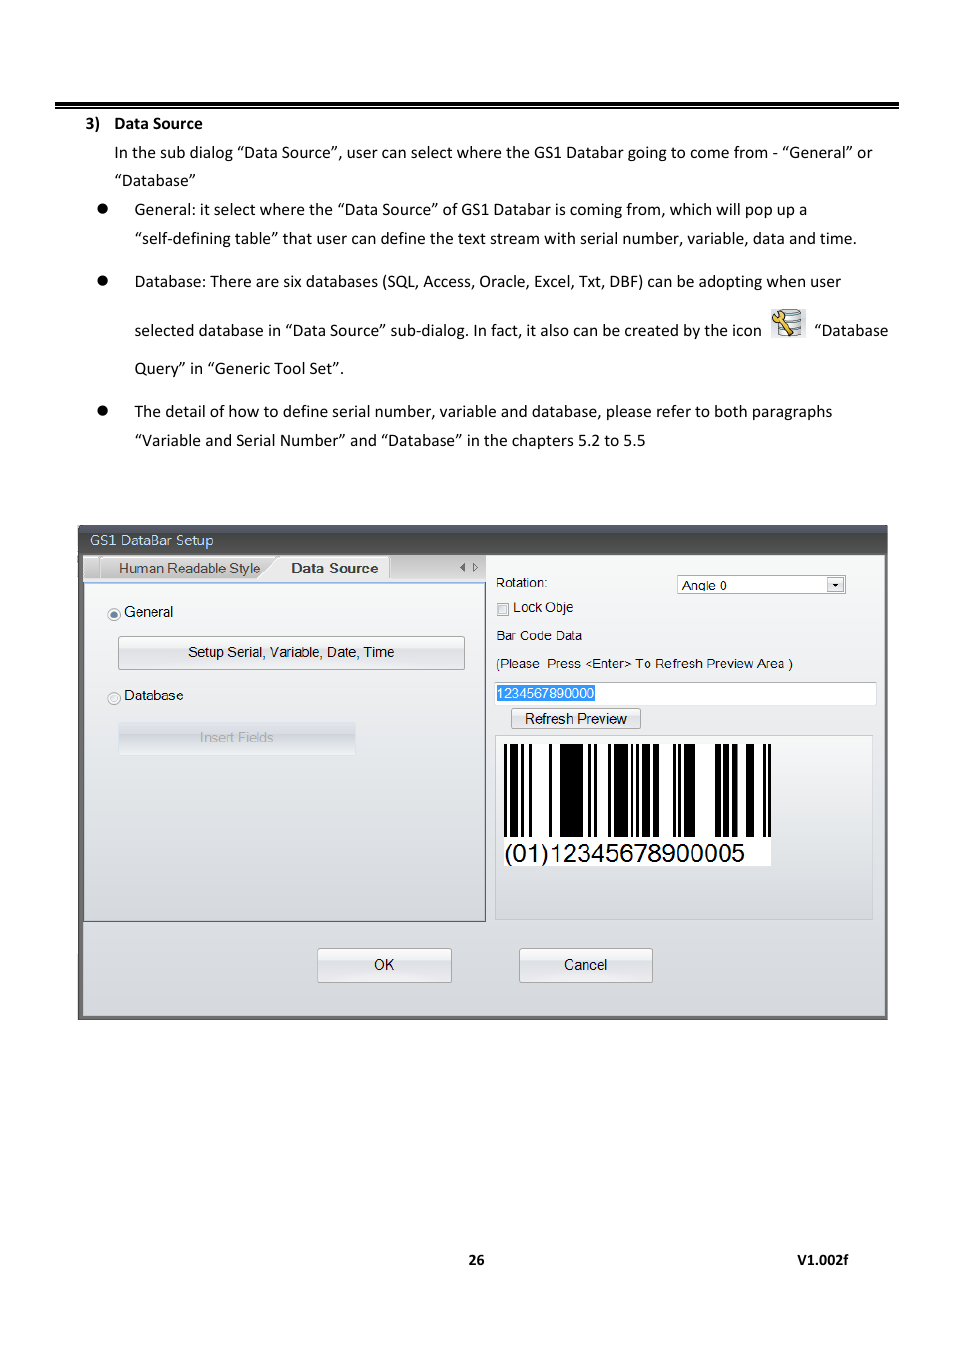This screenshot has height=1350, width=954.
Task: Enable the Lock Obje checkbox
Action: click(x=503, y=609)
